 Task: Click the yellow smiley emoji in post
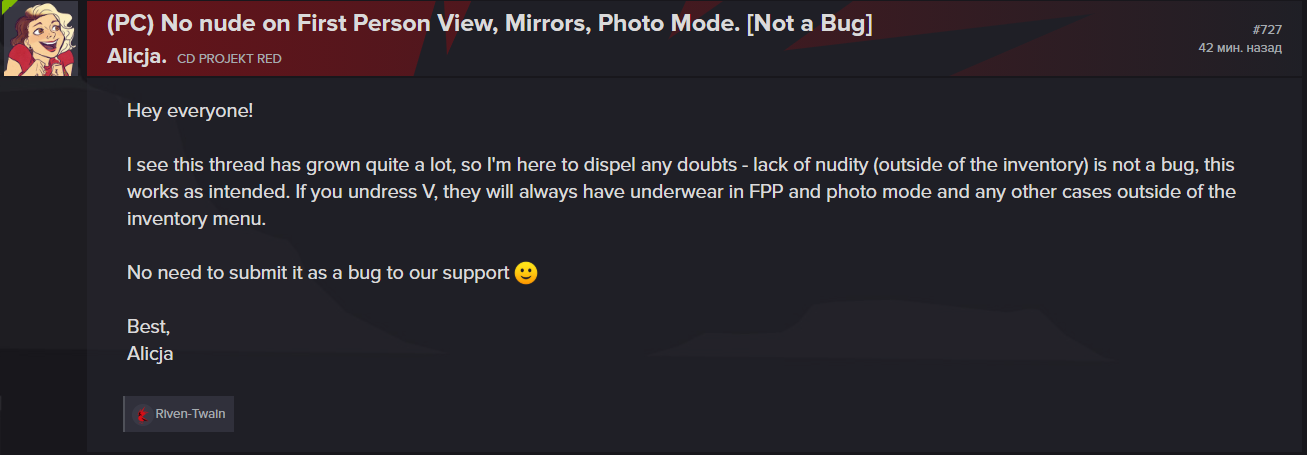click(526, 272)
